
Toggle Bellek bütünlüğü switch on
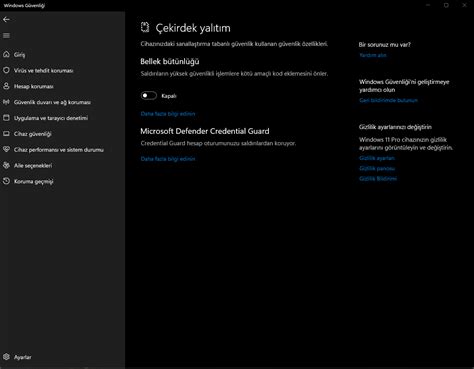tap(149, 96)
